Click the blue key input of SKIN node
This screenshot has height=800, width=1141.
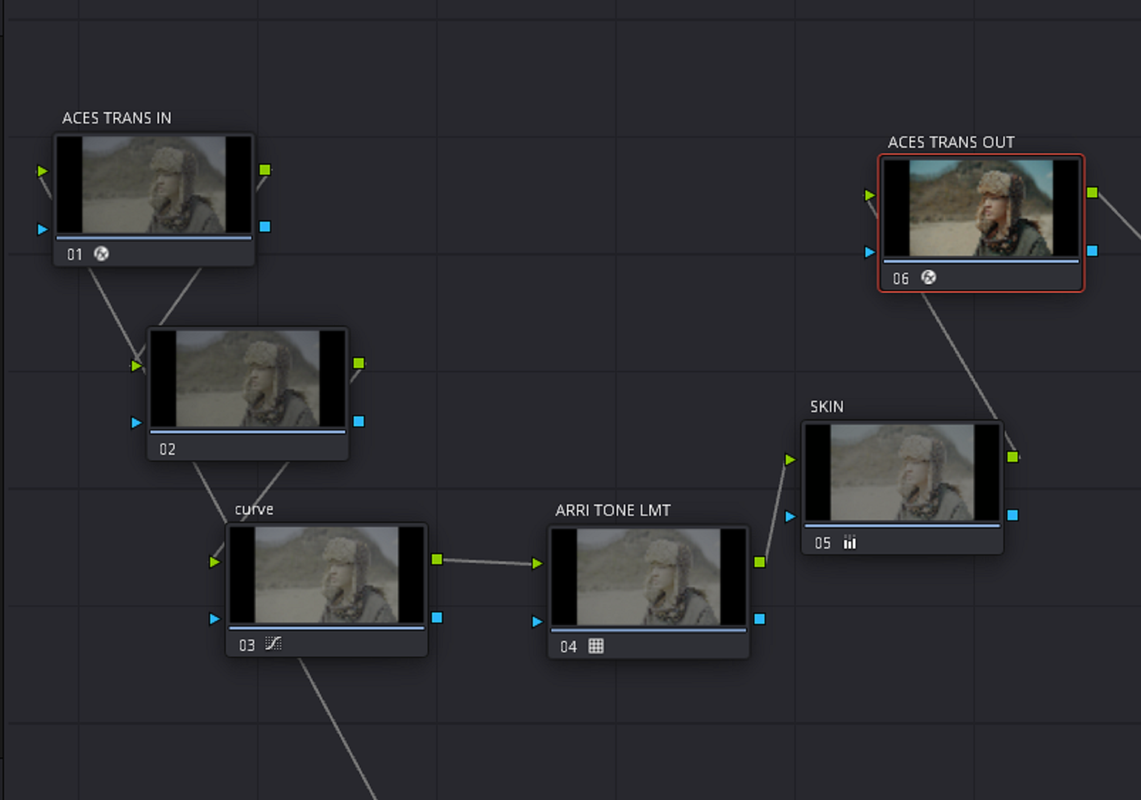click(790, 517)
